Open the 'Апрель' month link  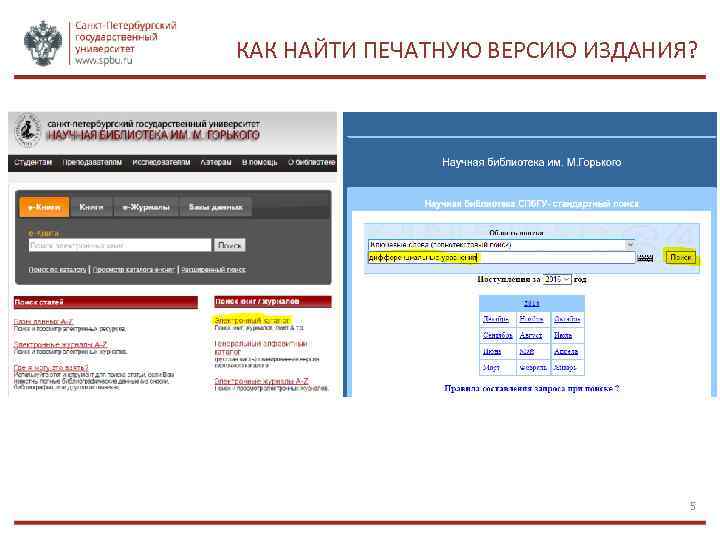coord(566,352)
